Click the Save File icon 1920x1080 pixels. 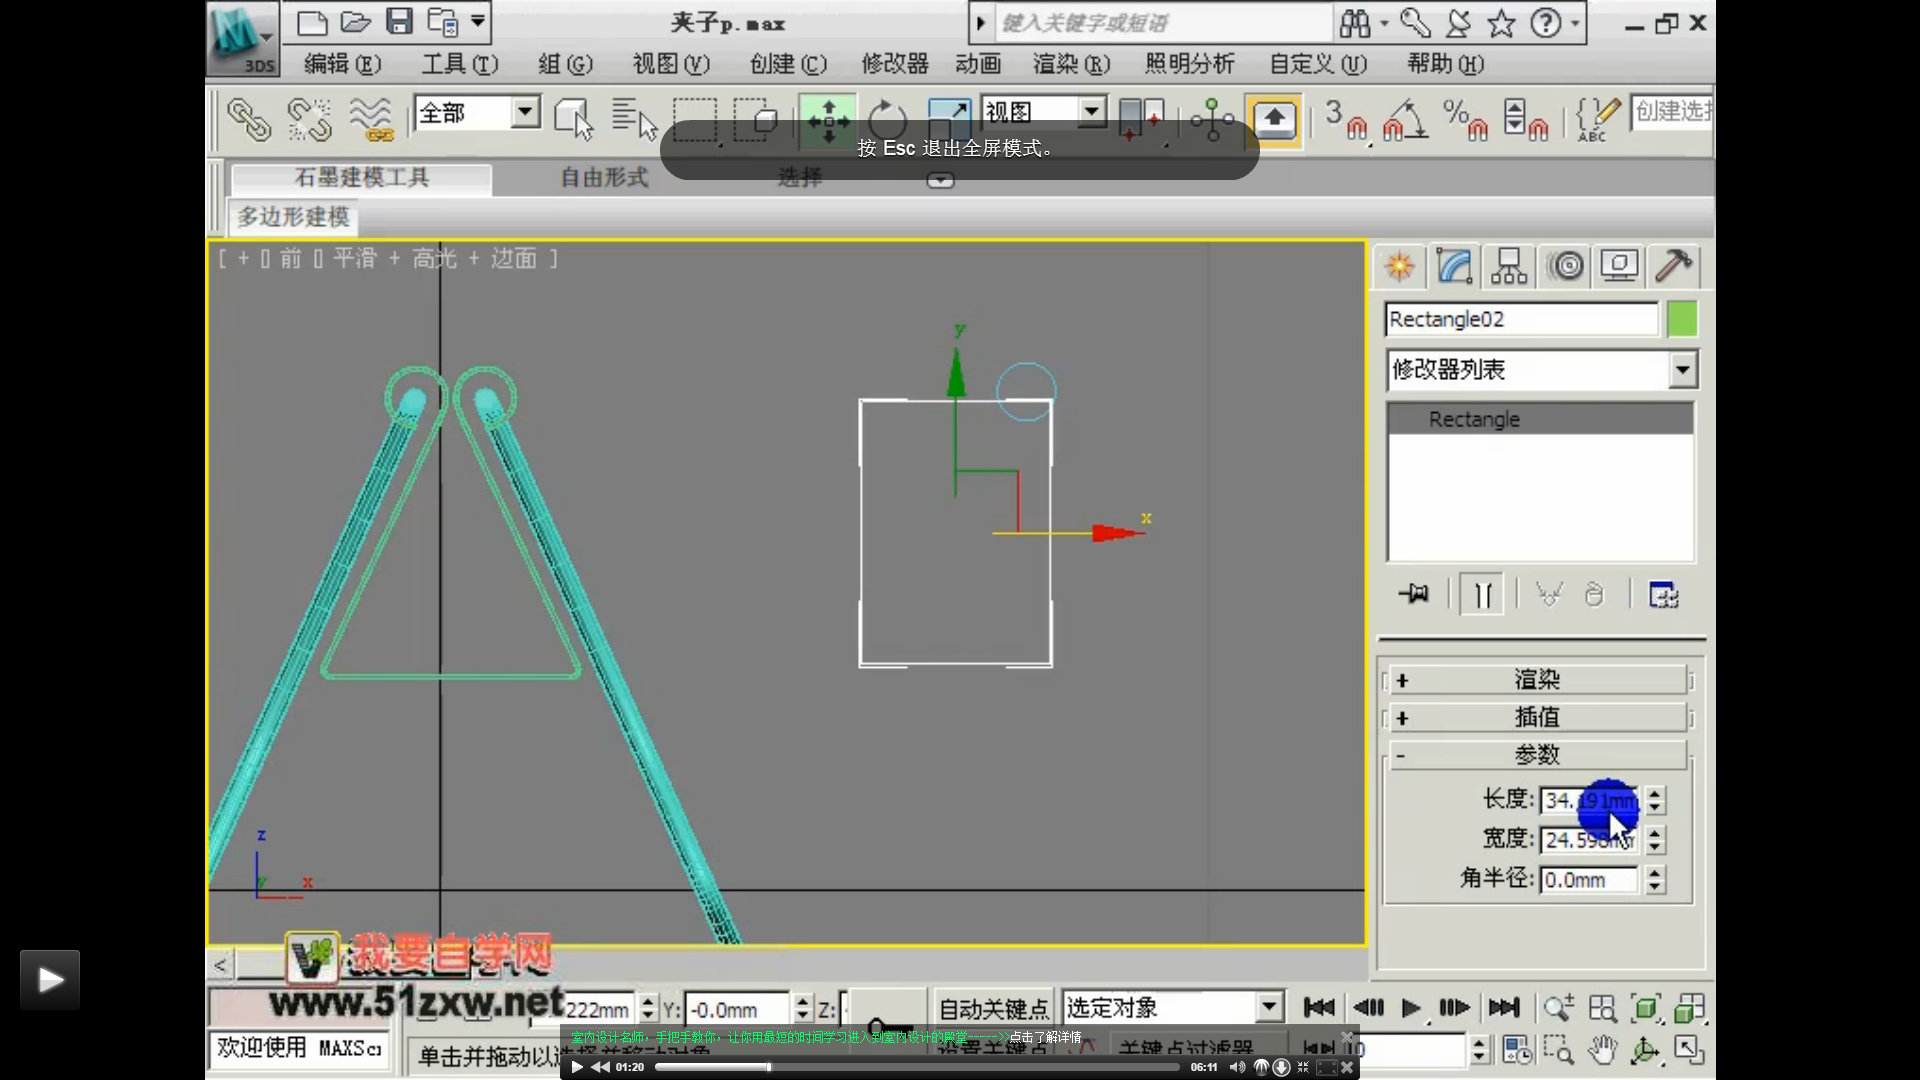click(x=399, y=22)
